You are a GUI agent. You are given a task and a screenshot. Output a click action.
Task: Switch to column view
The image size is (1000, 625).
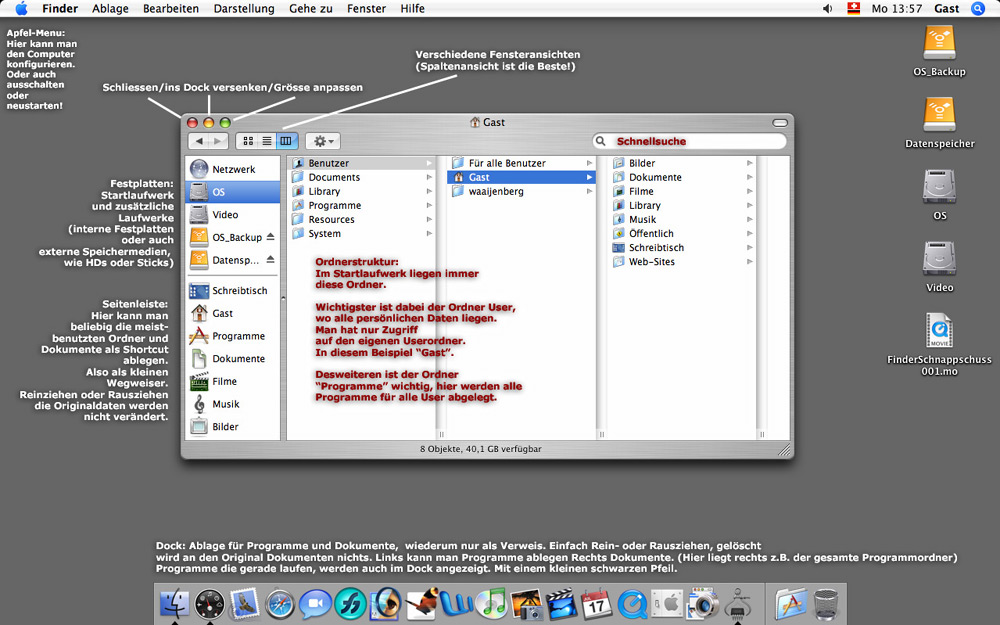pos(286,141)
